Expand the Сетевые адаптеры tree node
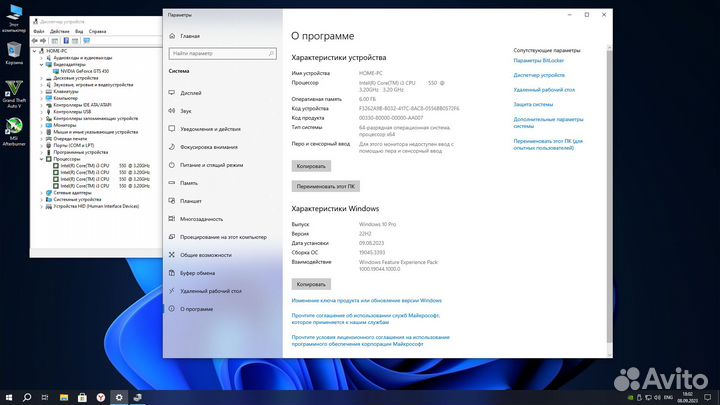Image resolution: width=720 pixels, height=405 pixels. coord(42,192)
